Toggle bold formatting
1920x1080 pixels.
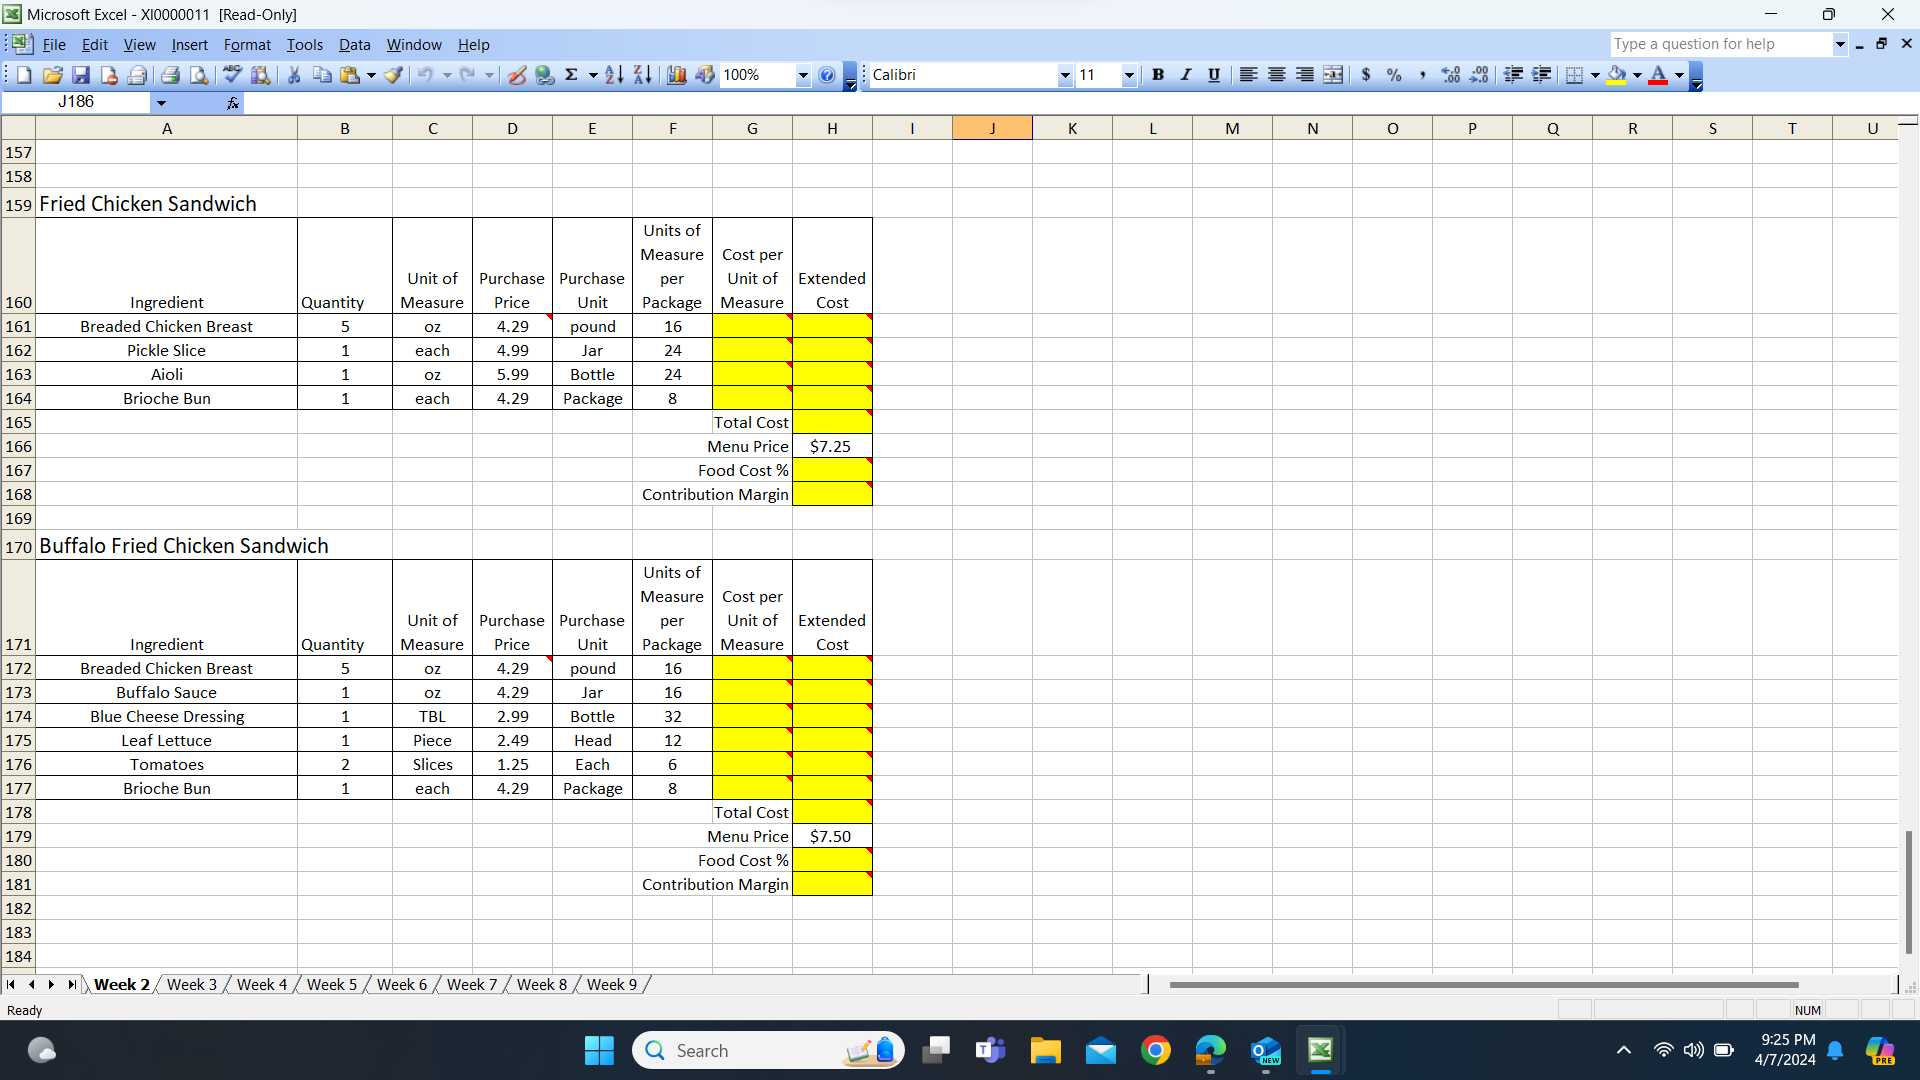point(1158,75)
